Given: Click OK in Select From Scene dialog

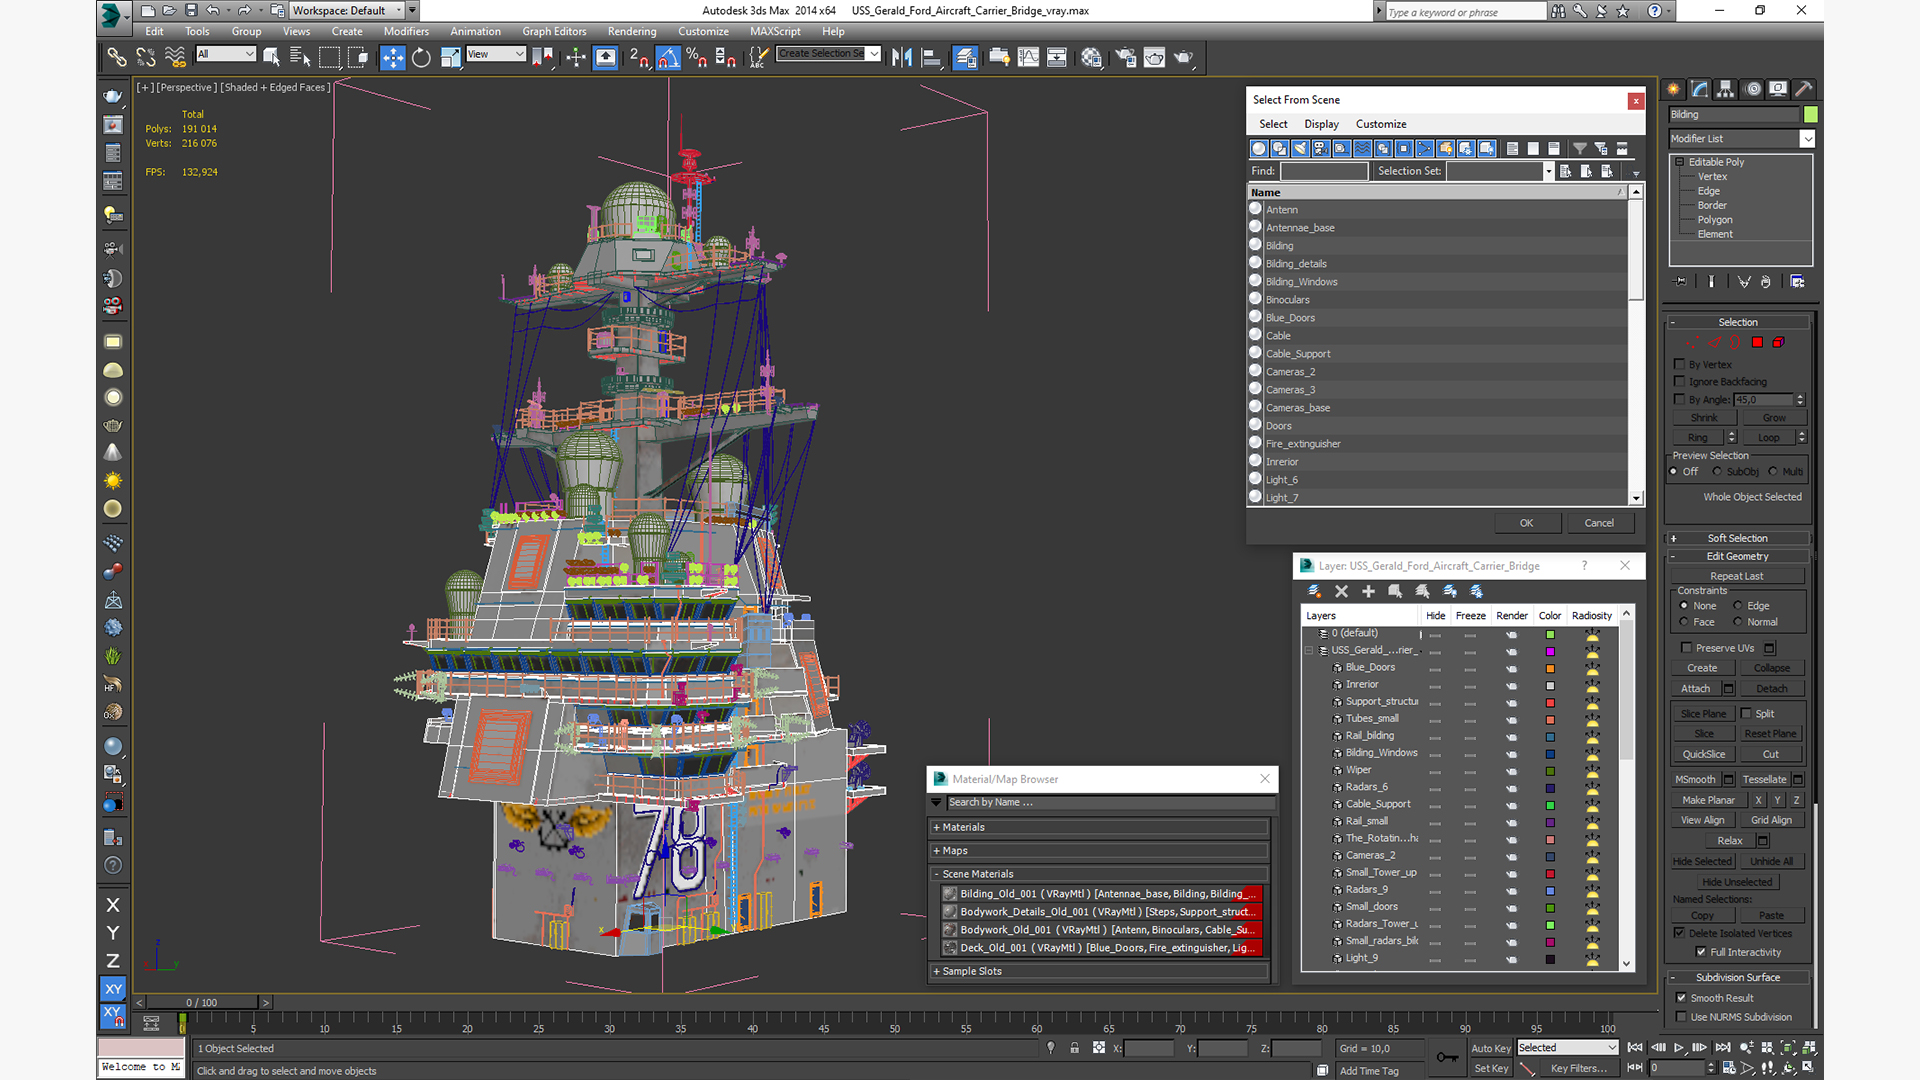Looking at the screenshot, I should [1526, 523].
